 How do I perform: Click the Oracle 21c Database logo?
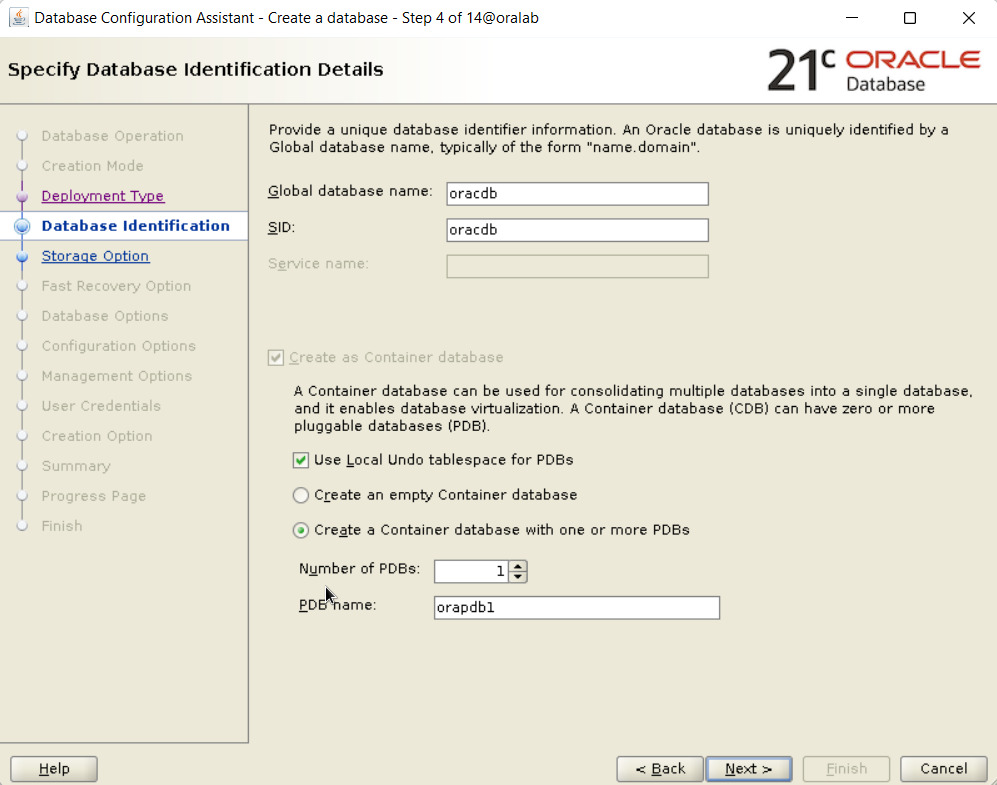(873, 70)
